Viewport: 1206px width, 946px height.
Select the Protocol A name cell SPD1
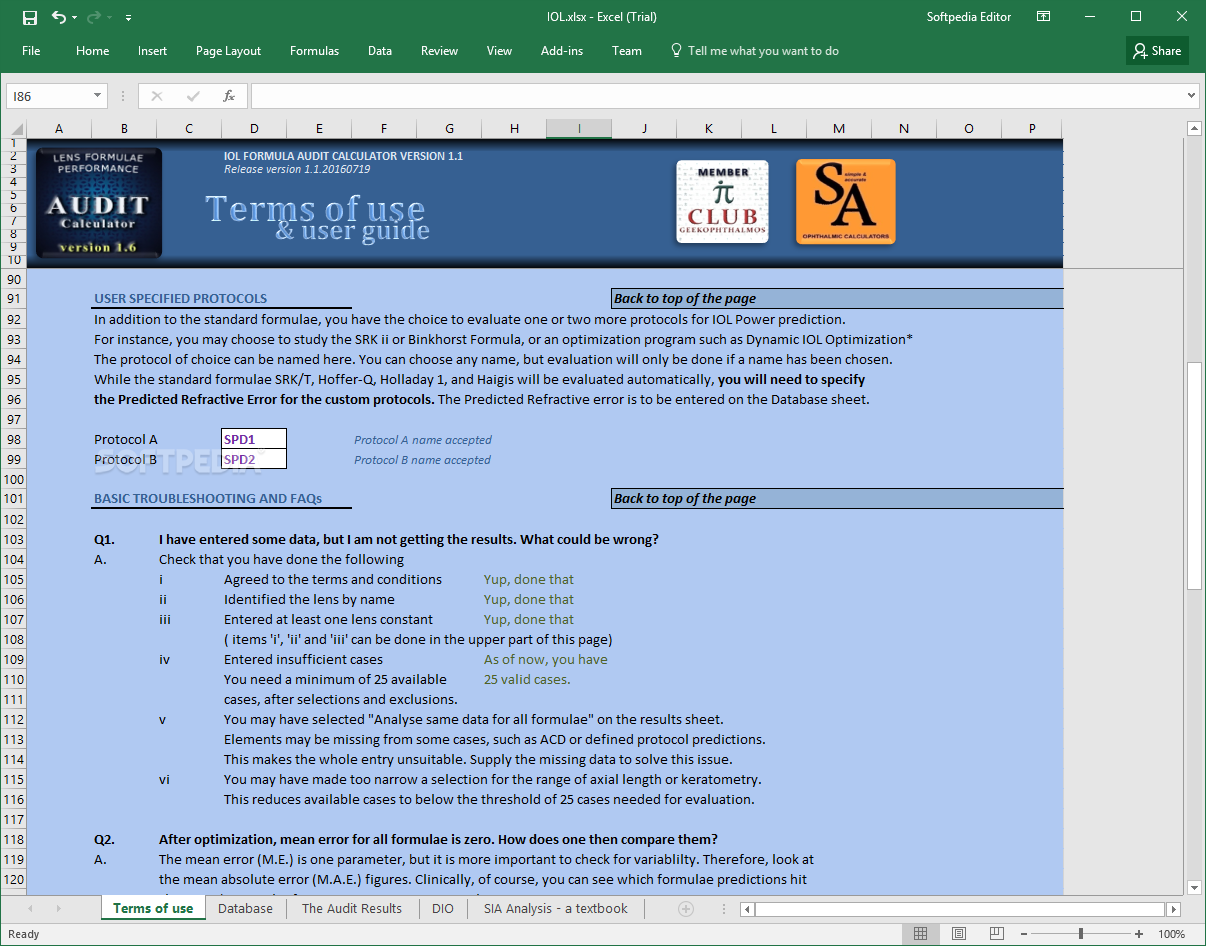click(x=254, y=439)
